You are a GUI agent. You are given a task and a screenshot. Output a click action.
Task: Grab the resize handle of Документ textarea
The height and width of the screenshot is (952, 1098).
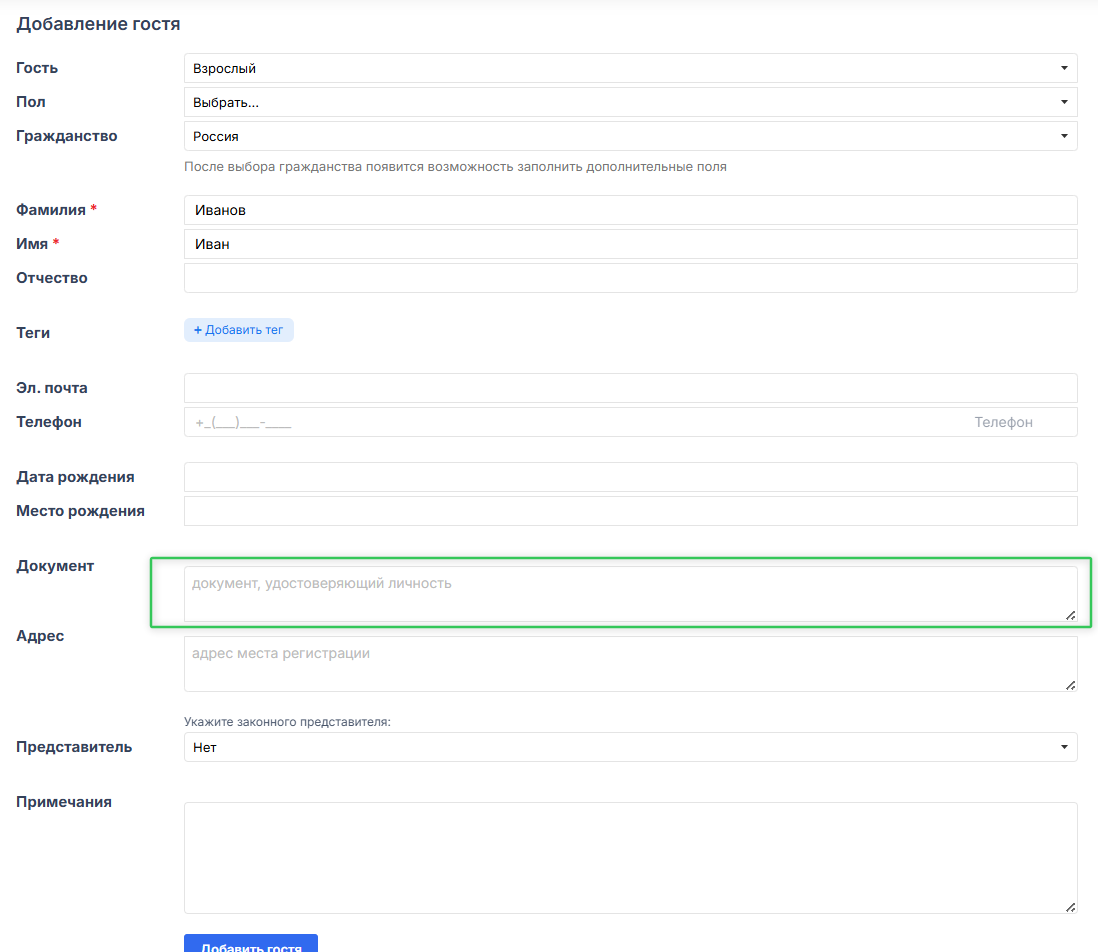[1070, 615]
